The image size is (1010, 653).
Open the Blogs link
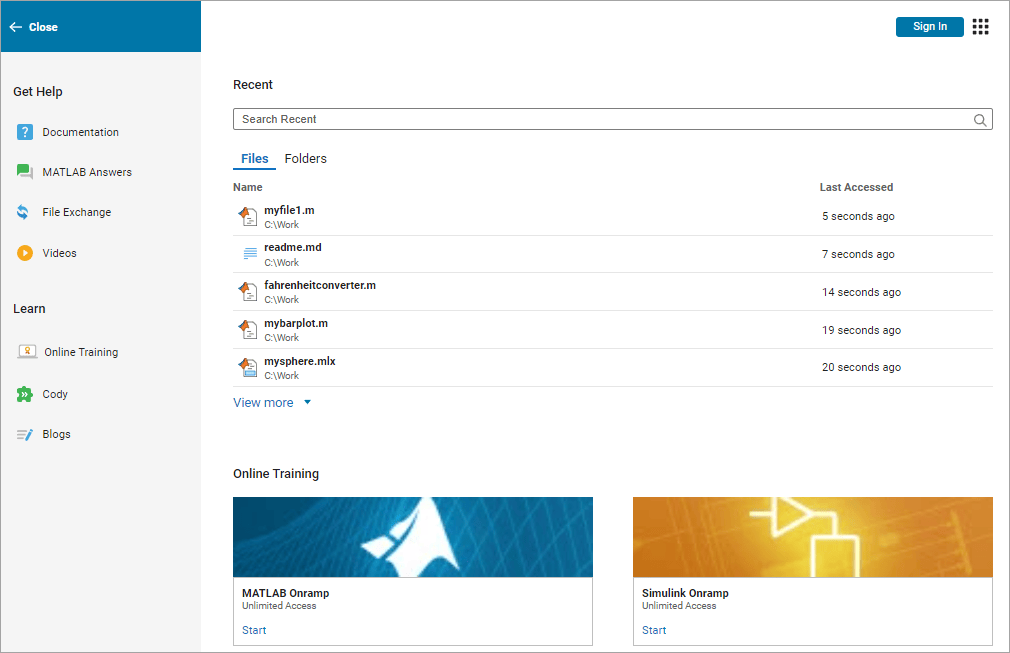coord(57,434)
